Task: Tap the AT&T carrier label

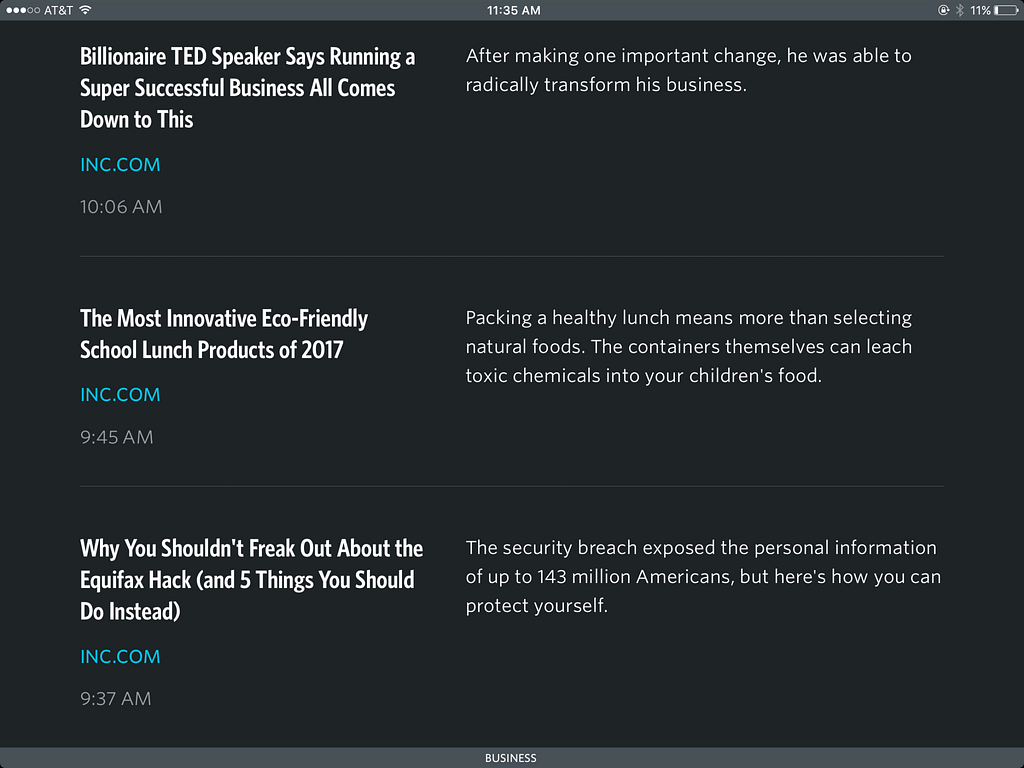Action: (58, 10)
